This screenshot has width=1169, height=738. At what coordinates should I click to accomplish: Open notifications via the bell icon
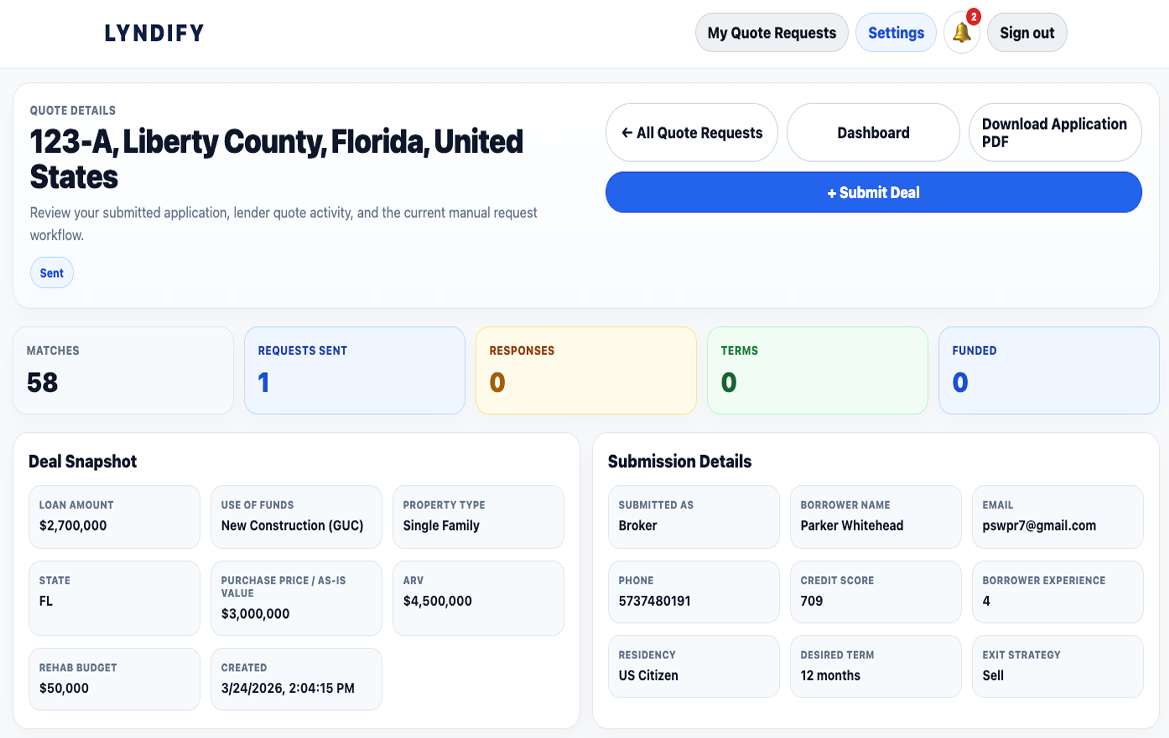click(961, 33)
